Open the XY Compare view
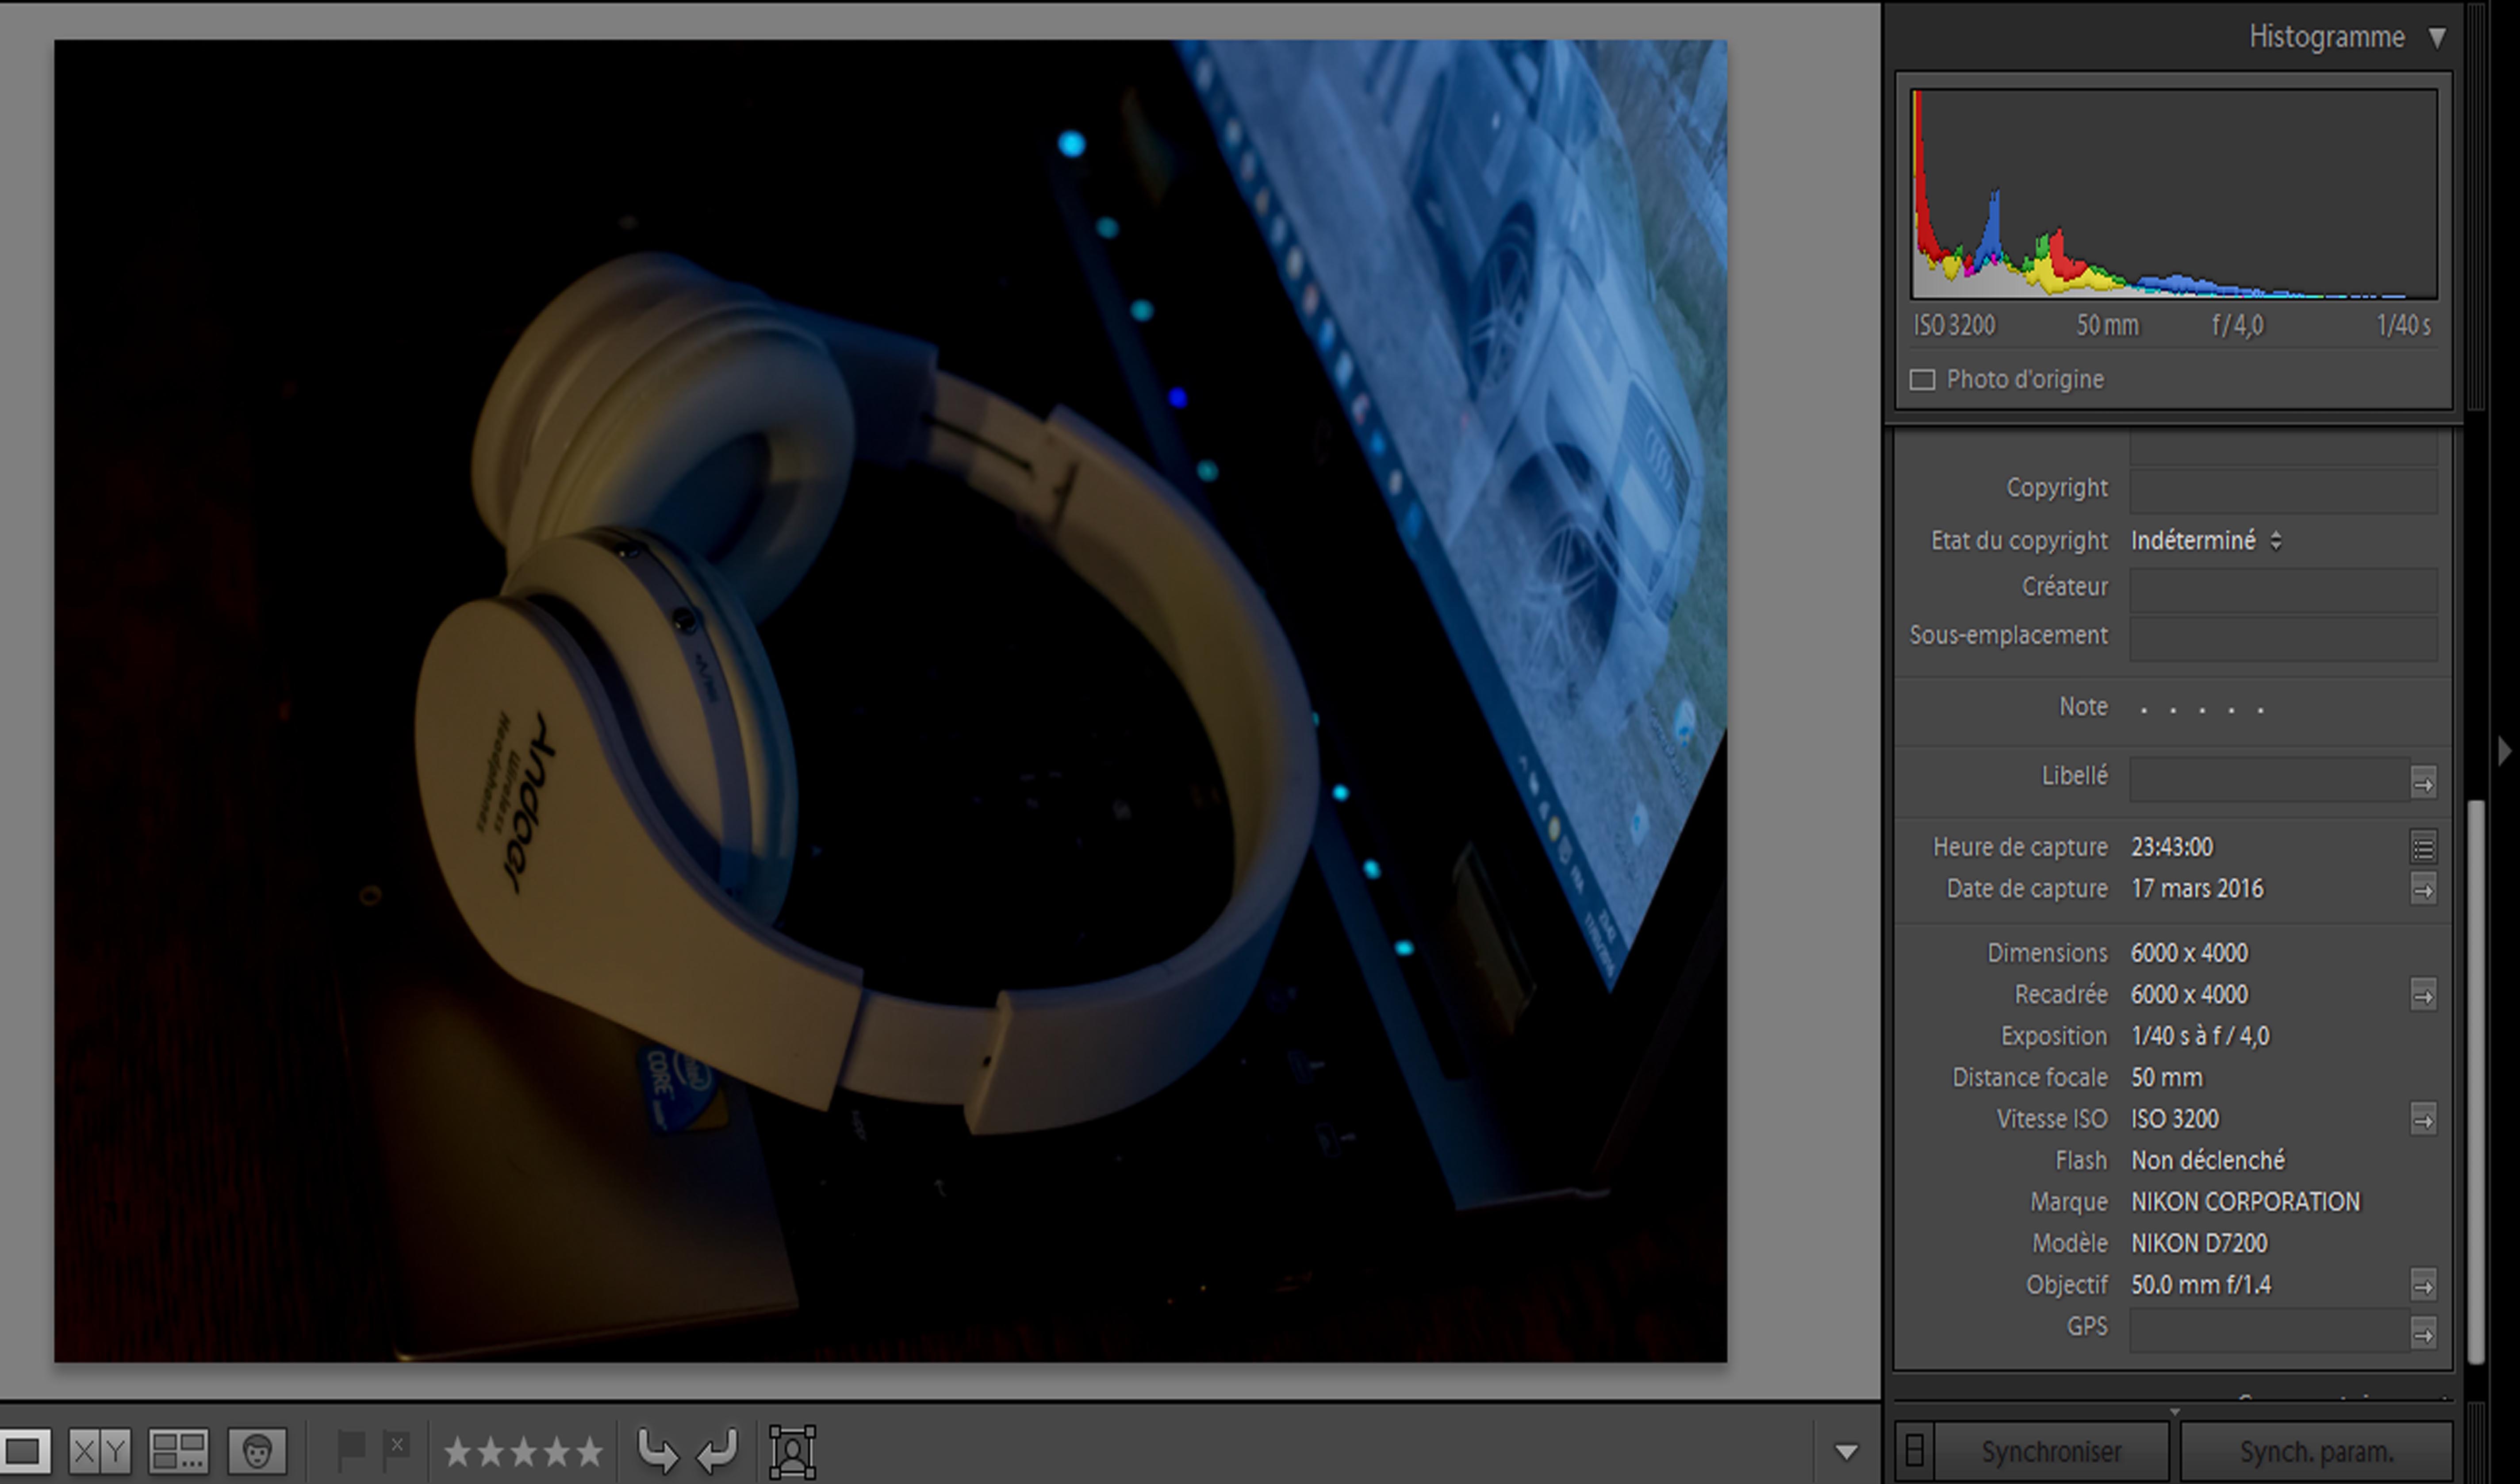Viewport: 2520px width, 1484px height. [x=100, y=1450]
